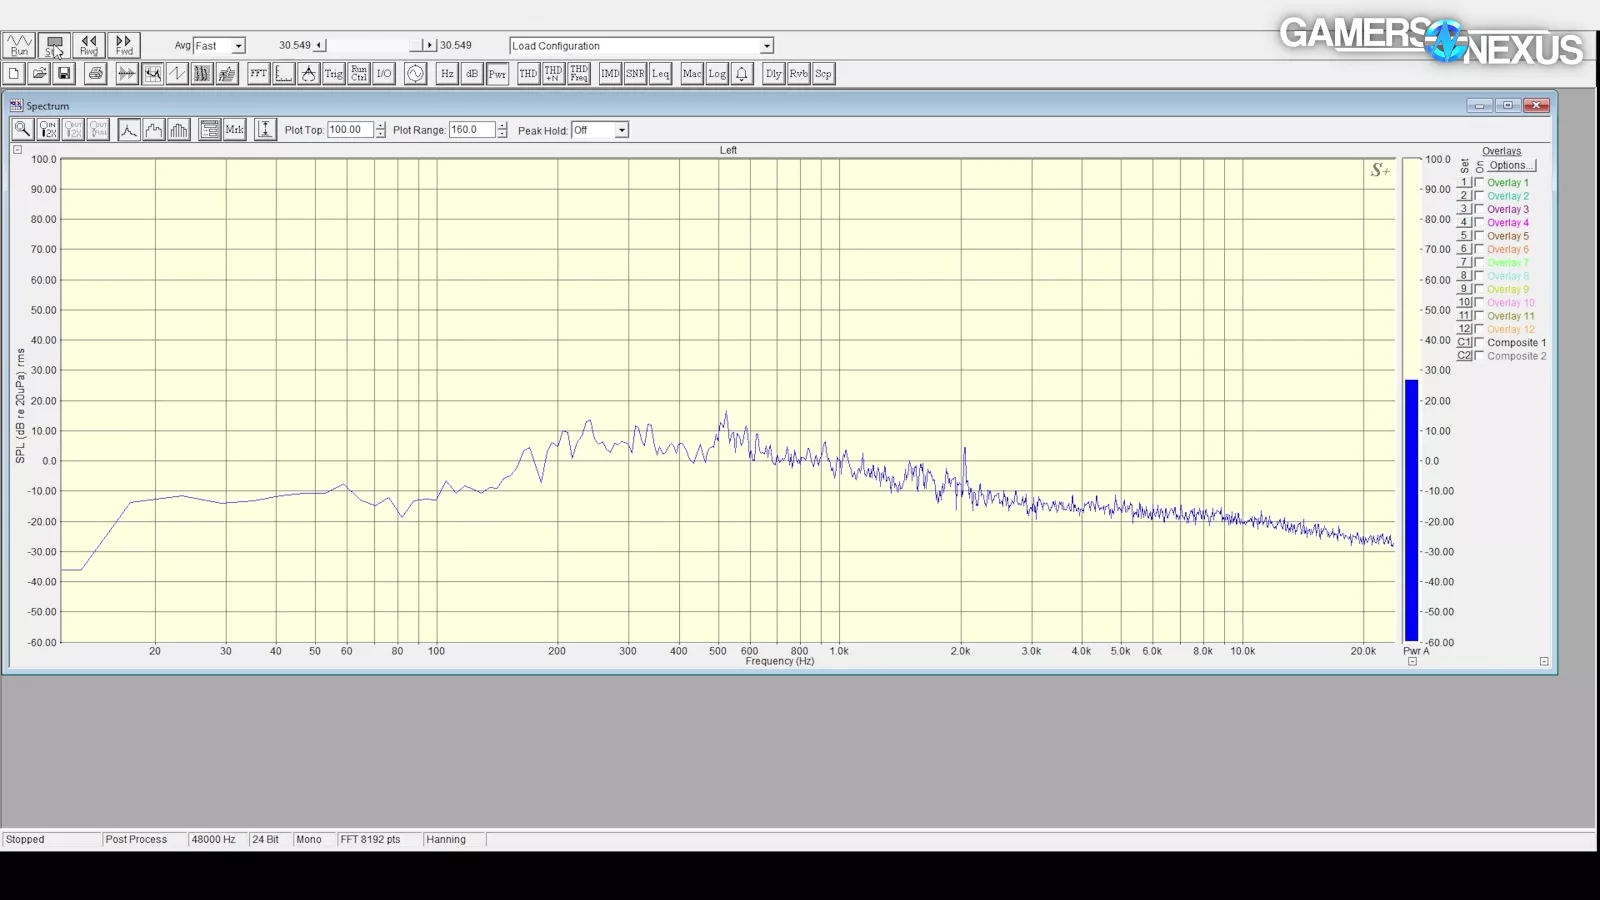Check the Composite 1 checkbox
Viewport: 1600px width, 900px height.
1479,343
